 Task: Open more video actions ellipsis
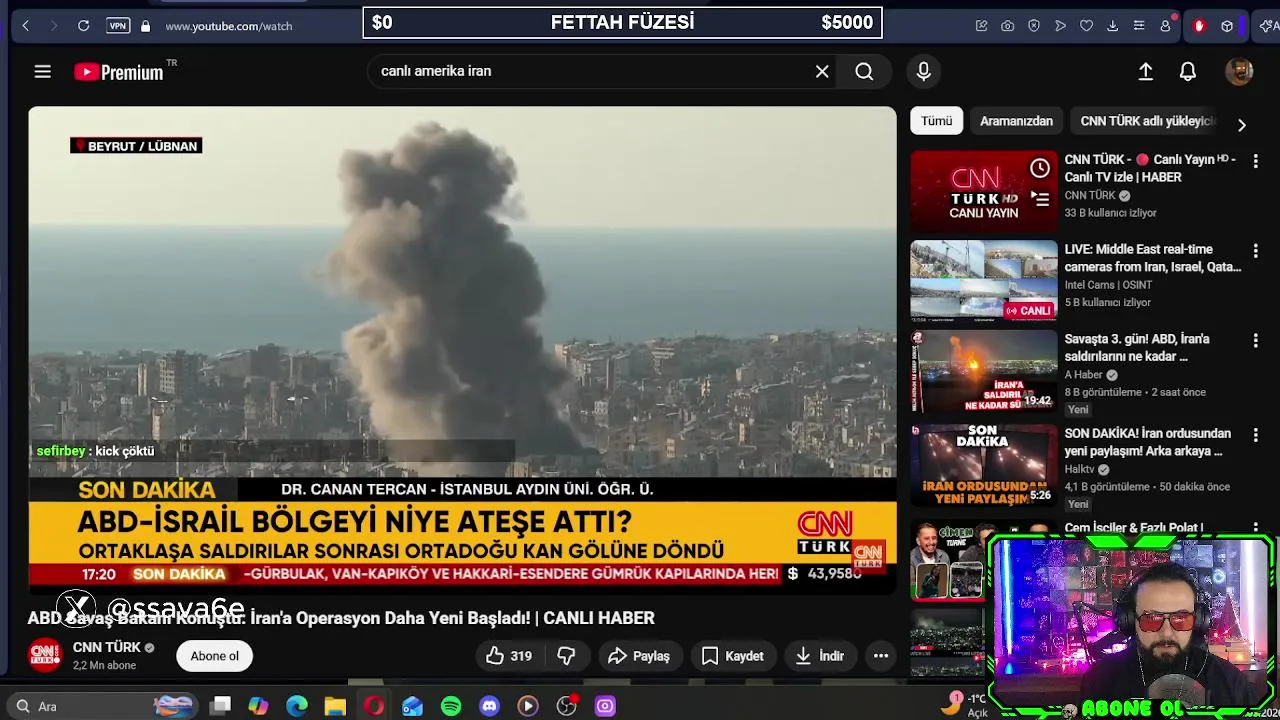pyautogui.click(x=881, y=656)
